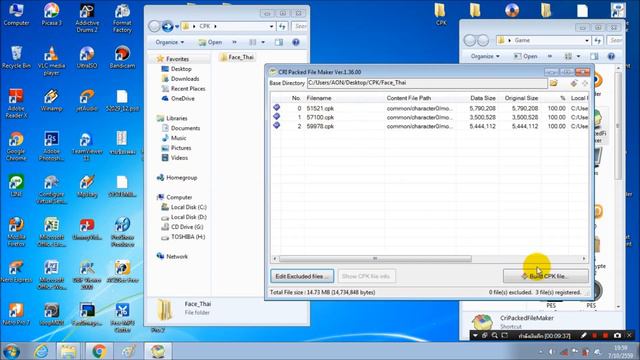Select the Face_Thai folder in CPK window
Screen dimensions: 640x360
[237, 58]
